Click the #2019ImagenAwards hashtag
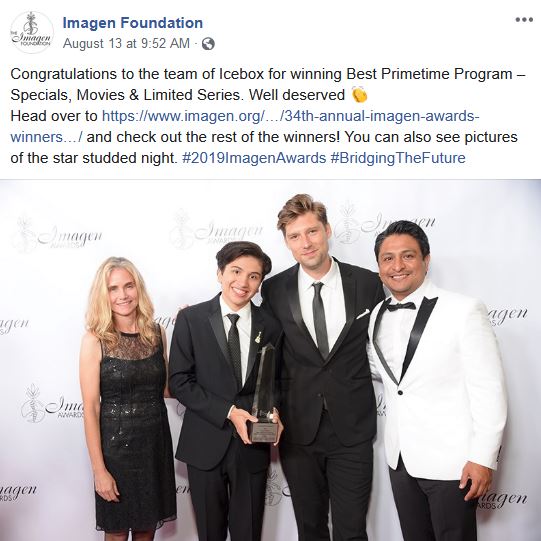The height and width of the screenshot is (541, 541). click(x=254, y=158)
